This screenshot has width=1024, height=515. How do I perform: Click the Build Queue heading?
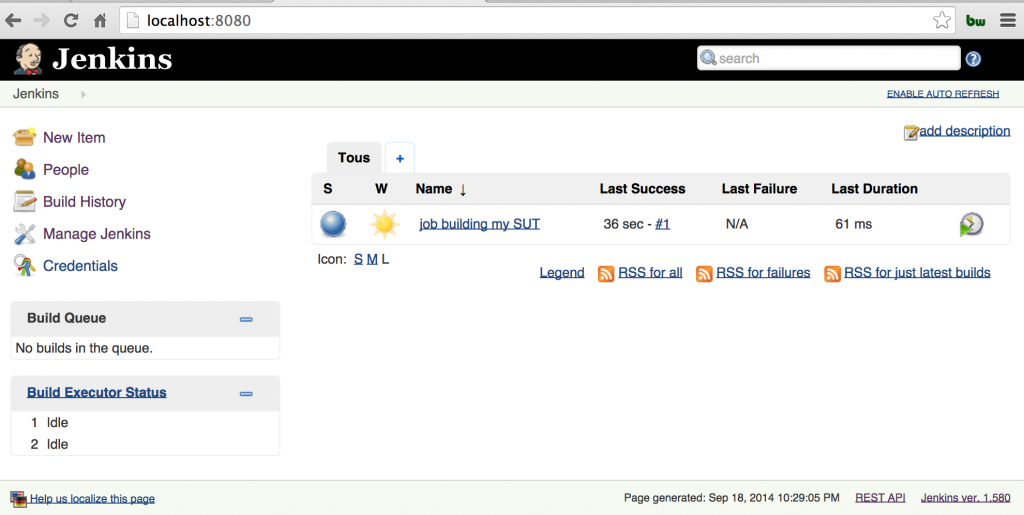(66, 318)
